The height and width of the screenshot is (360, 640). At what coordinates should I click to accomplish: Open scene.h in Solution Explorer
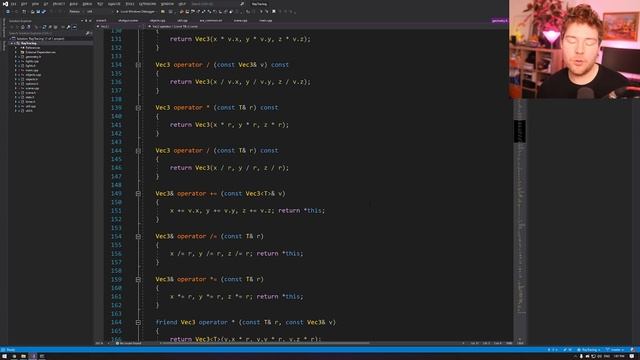click(31, 93)
